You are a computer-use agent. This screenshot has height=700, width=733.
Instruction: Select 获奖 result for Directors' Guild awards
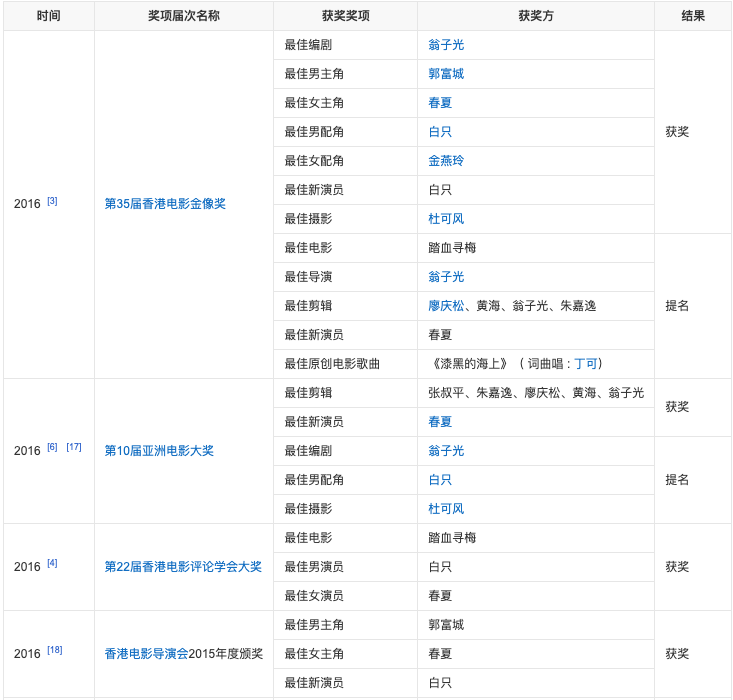pyautogui.click(x=693, y=654)
